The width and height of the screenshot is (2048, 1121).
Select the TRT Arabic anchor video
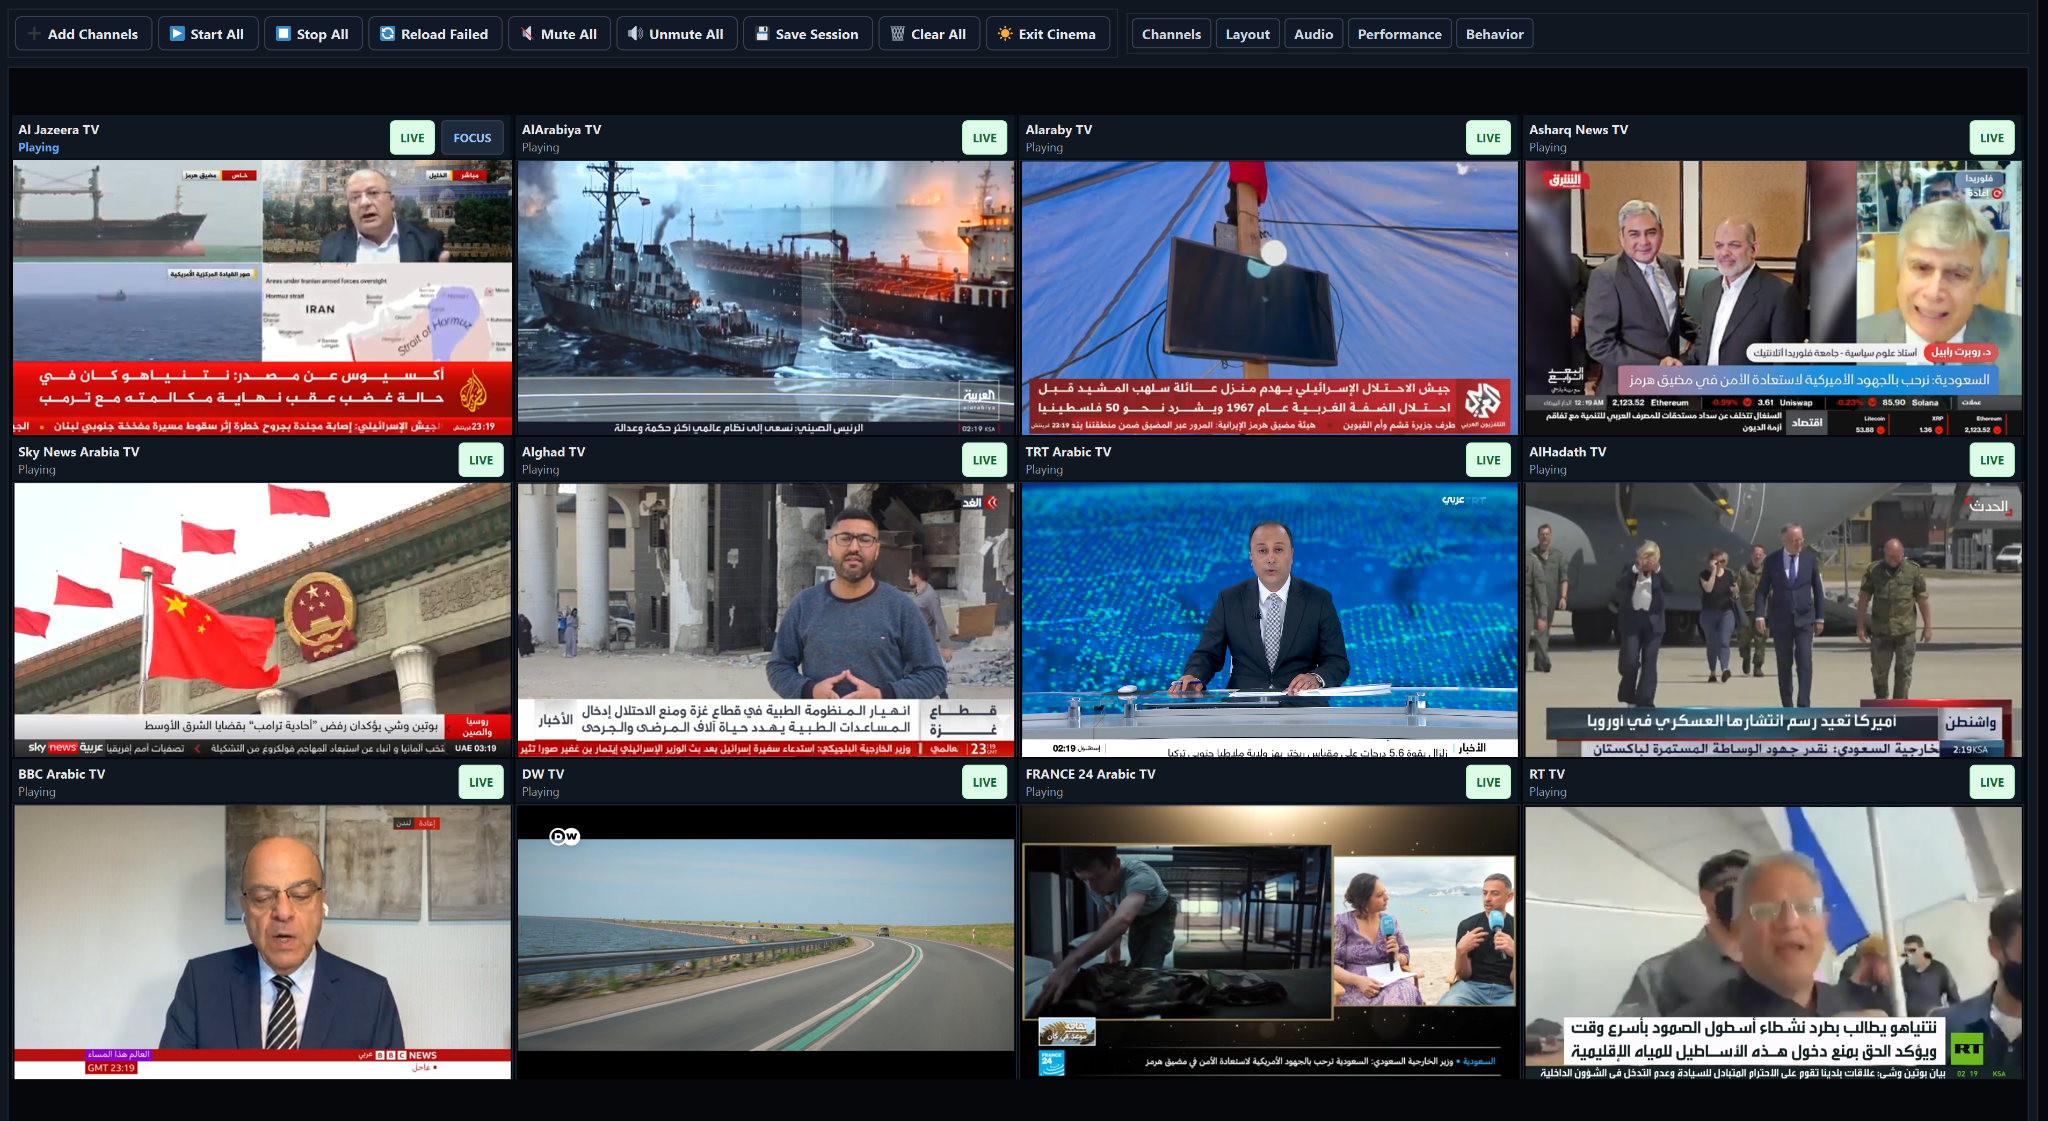coord(1270,620)
